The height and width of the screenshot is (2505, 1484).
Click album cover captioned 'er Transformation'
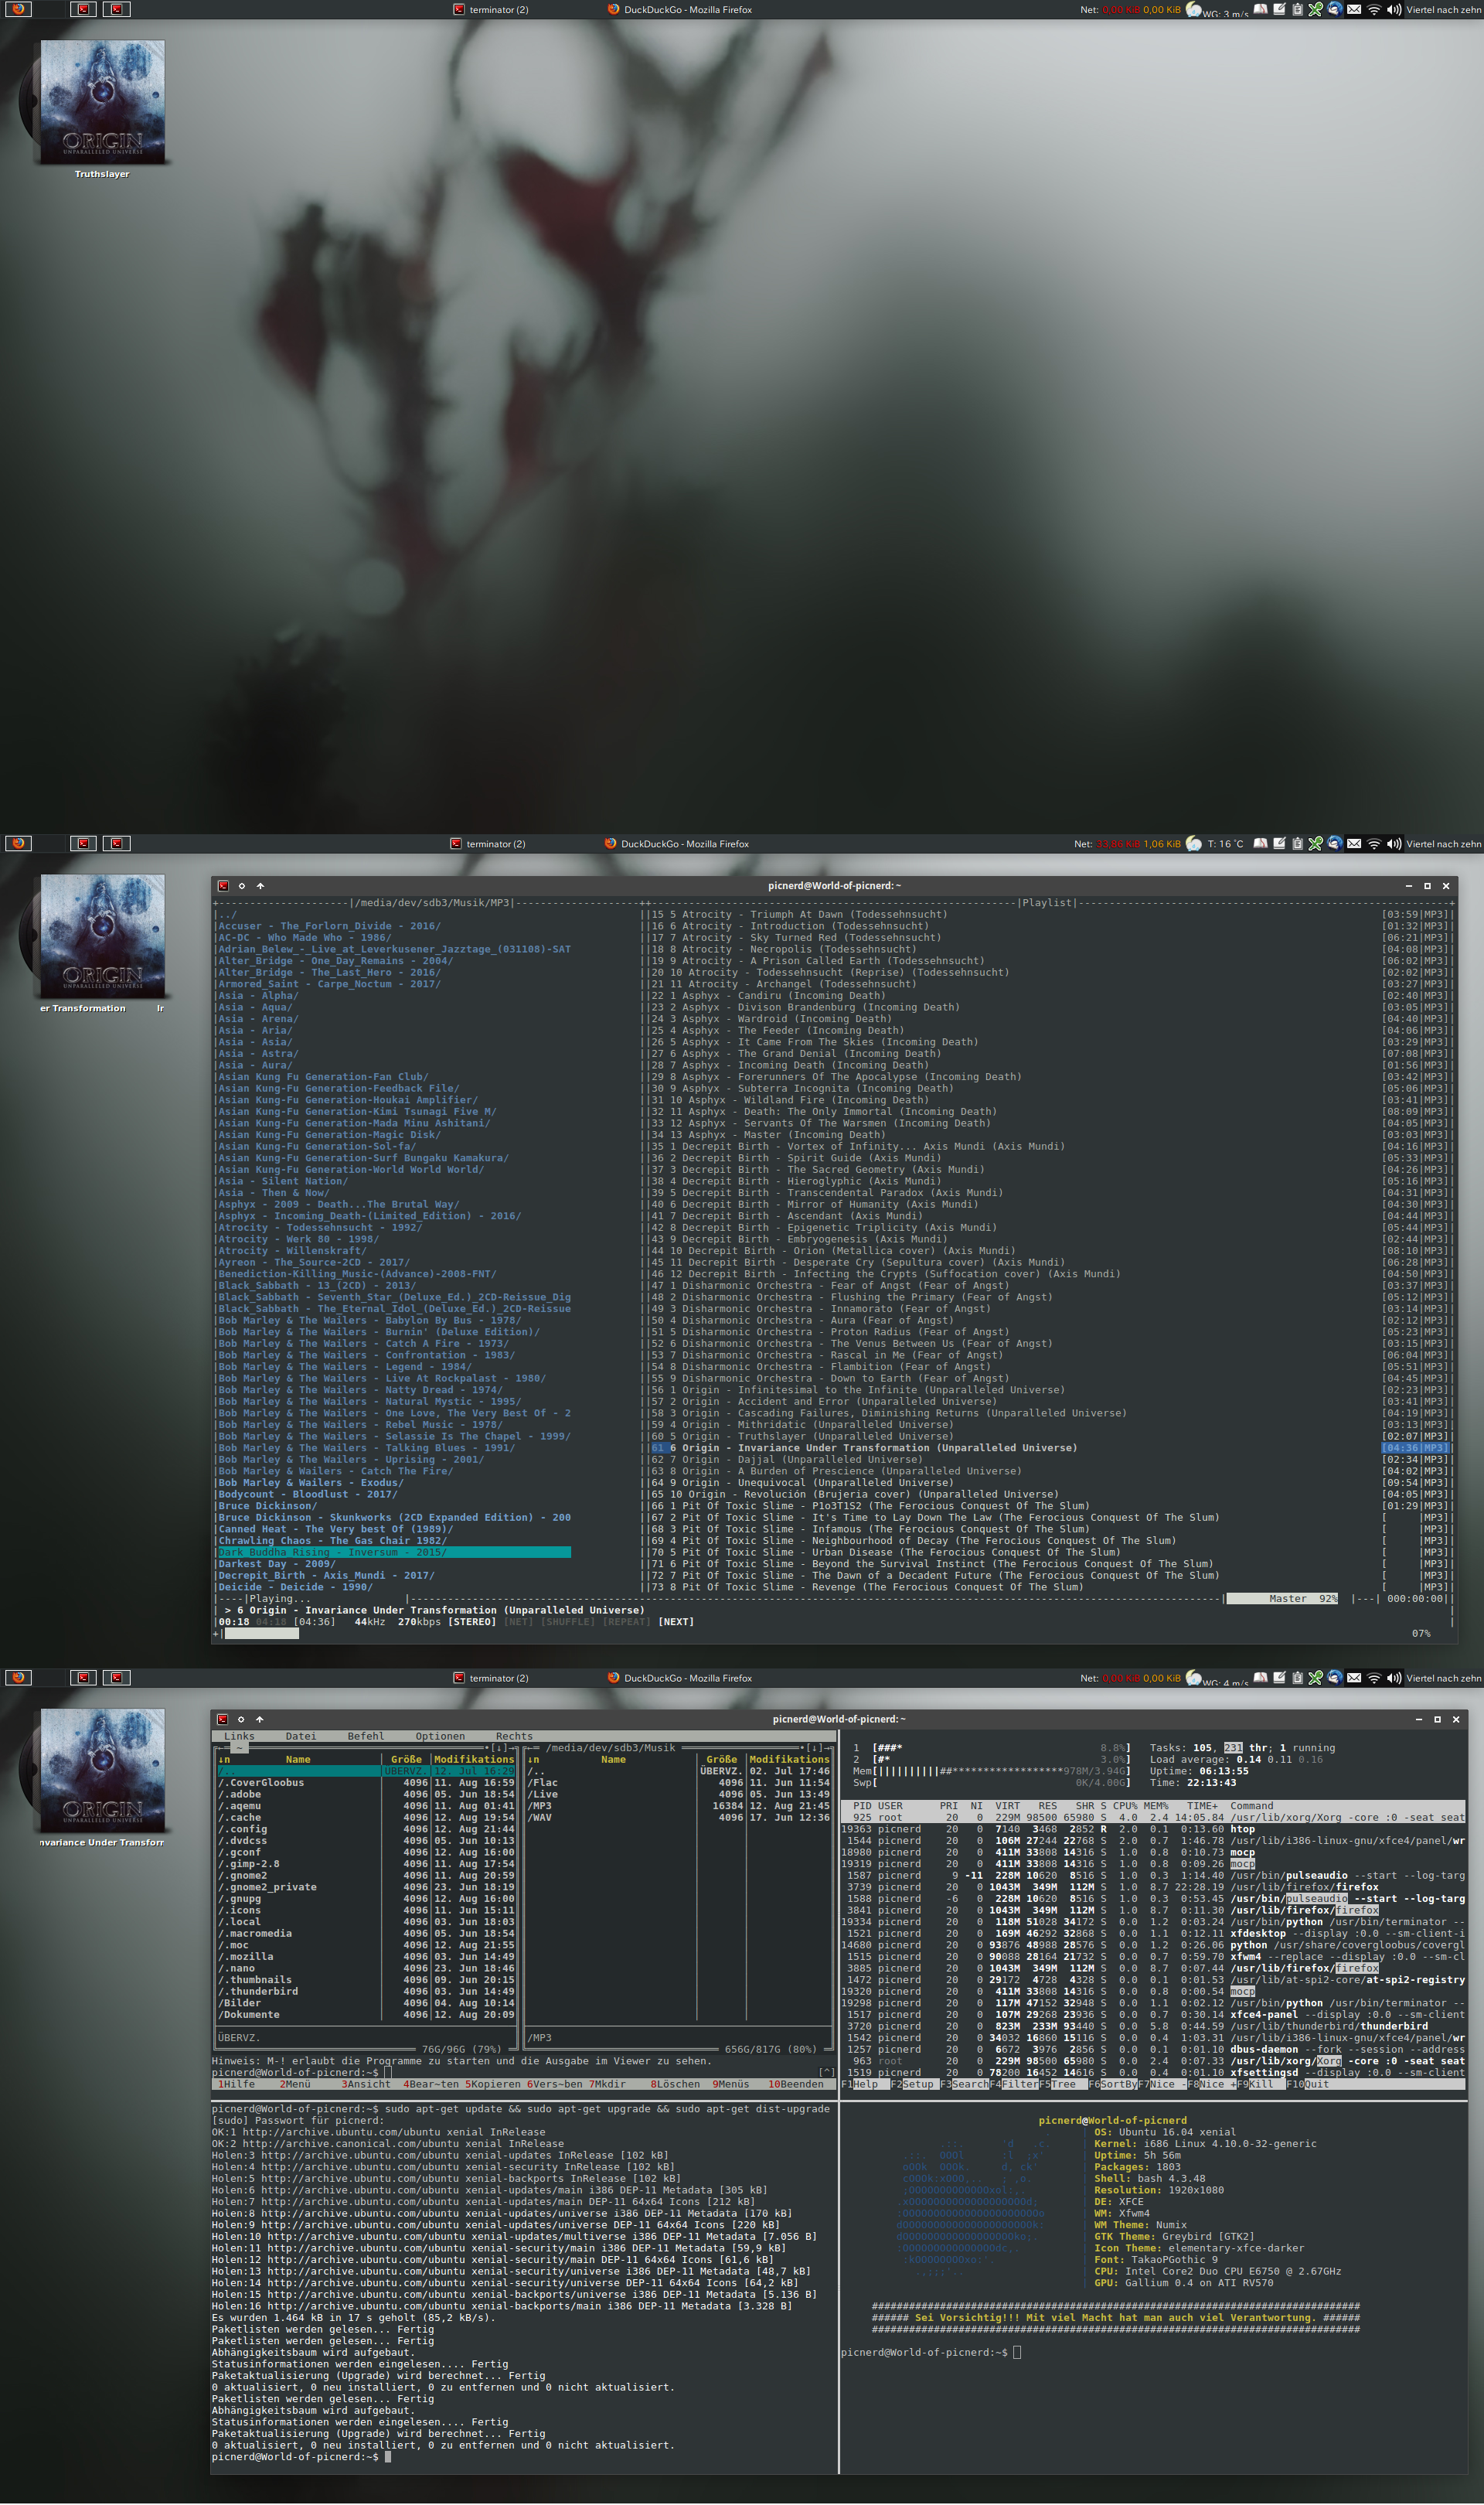(x=102, y=936)
